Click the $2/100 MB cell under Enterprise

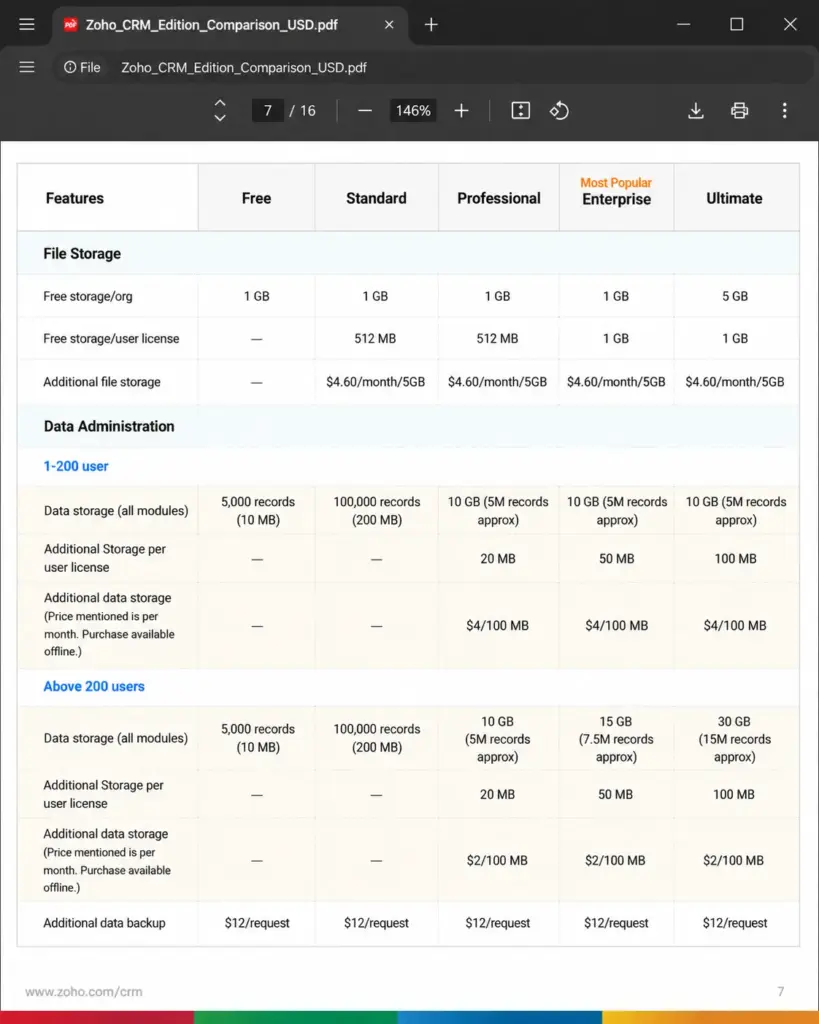coord(615,861)
